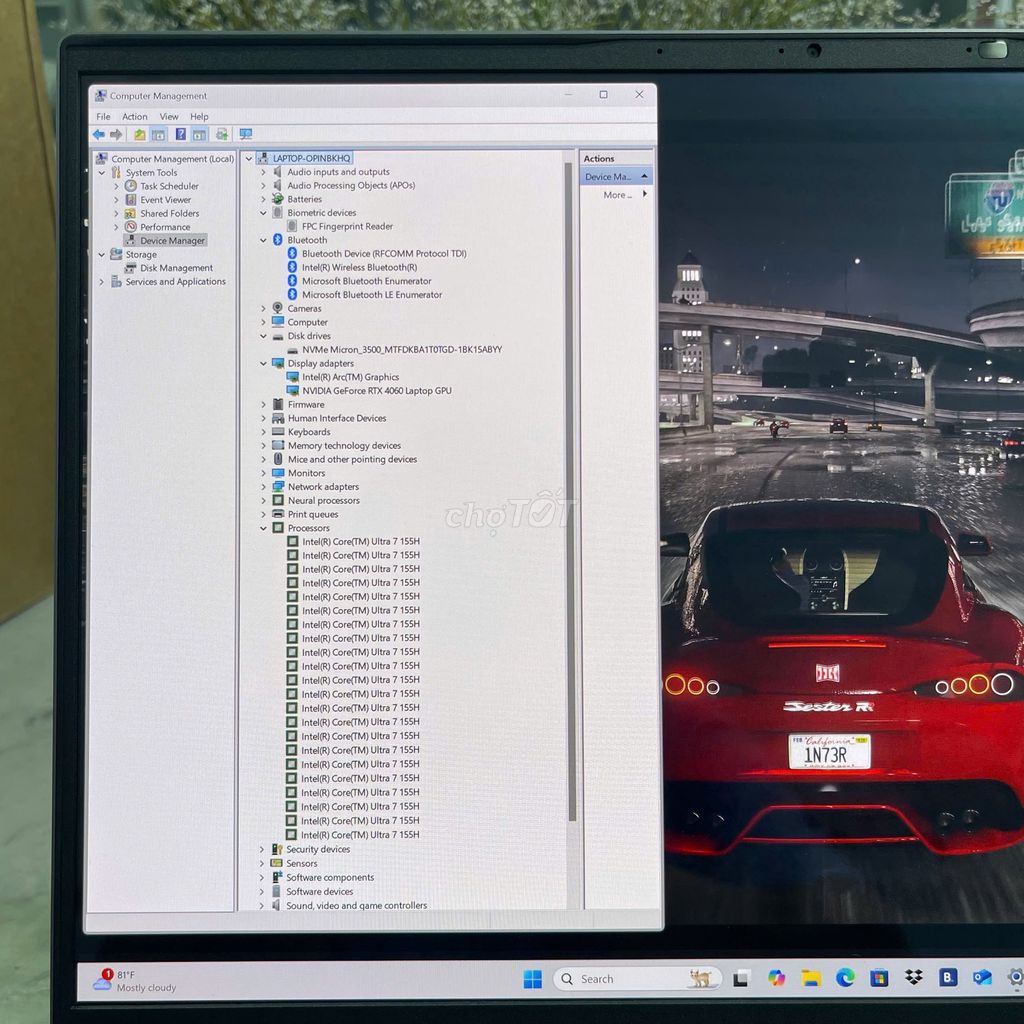Open Outlook from the taskbar
Screen dimensions: 1024x1024
[982, 977]
